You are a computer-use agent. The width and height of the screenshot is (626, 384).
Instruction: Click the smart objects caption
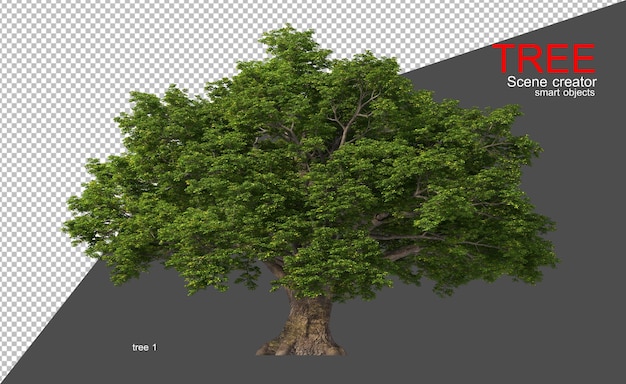565,93
